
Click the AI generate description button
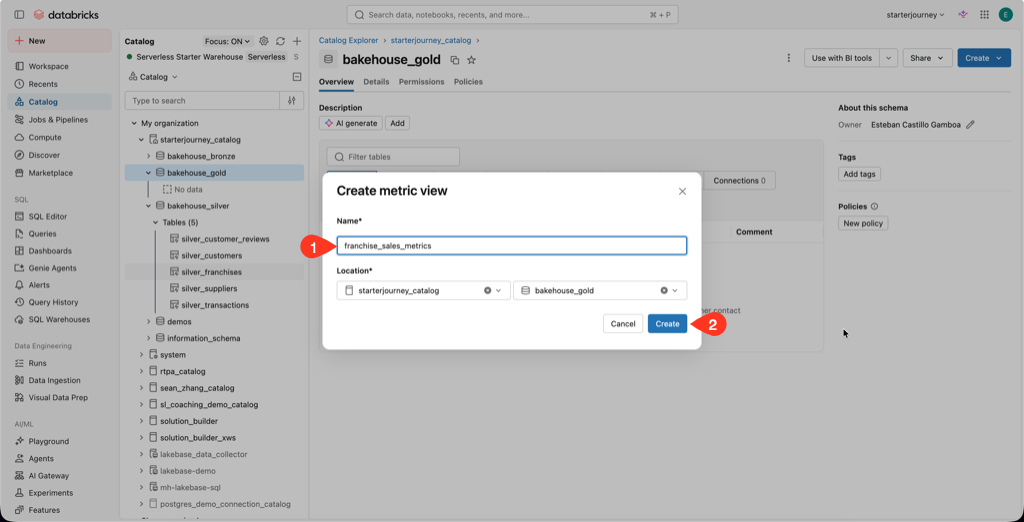coord(351,123)
